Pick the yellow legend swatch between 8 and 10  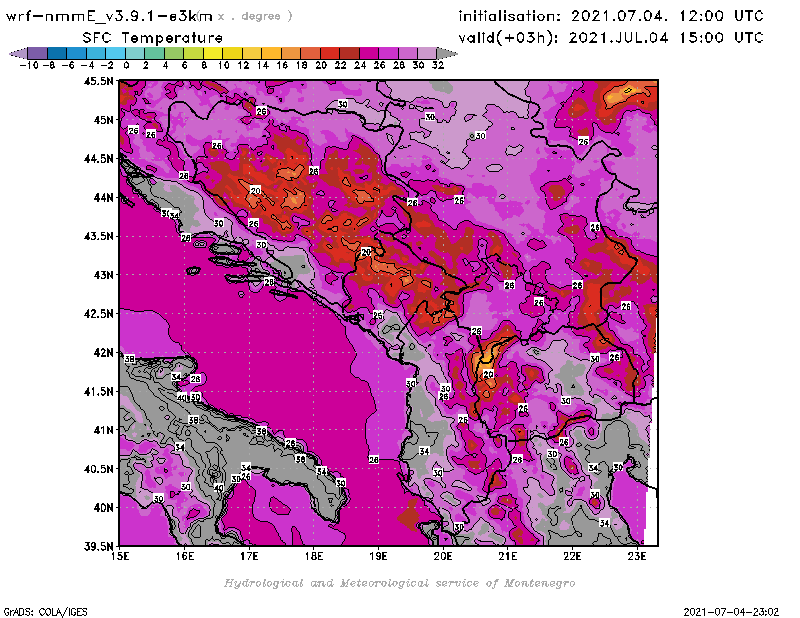click(213, 53)
